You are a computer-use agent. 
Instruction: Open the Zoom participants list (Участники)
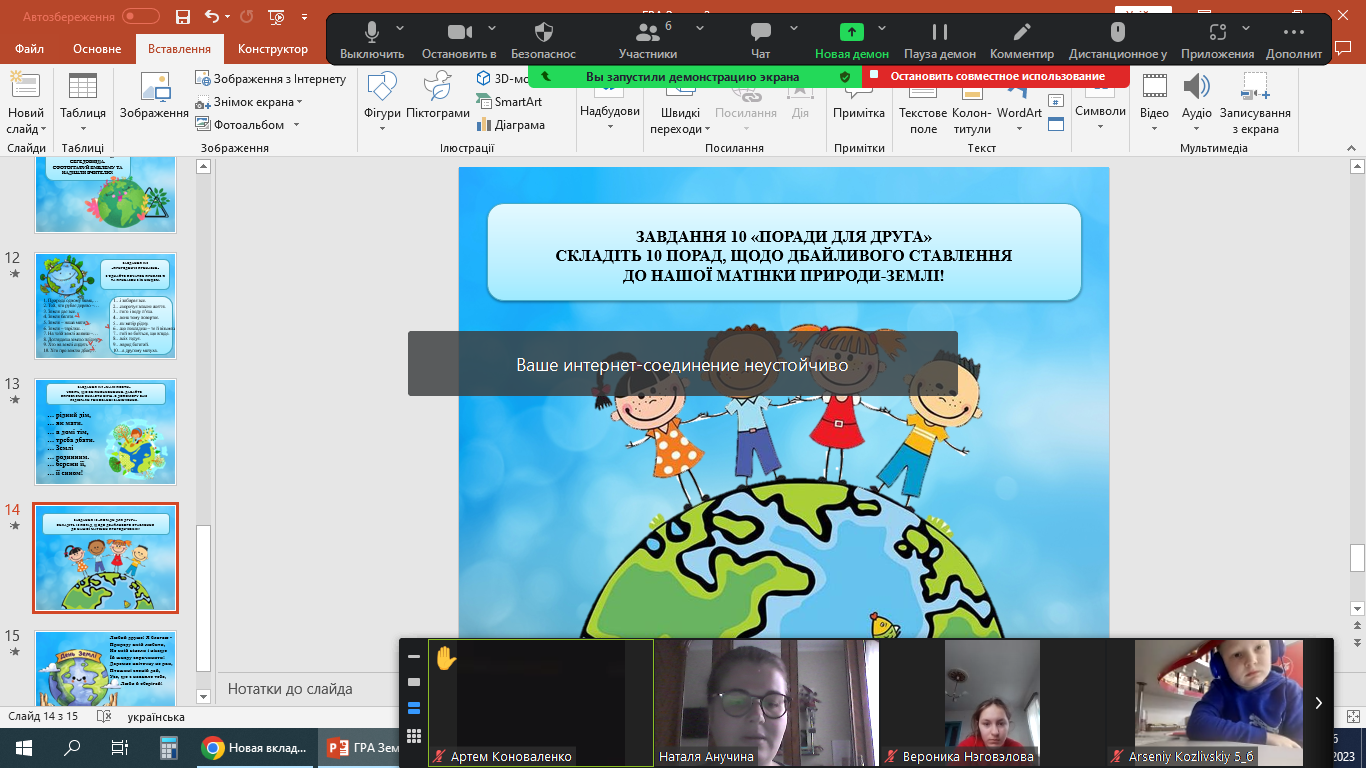coord(647,40)
